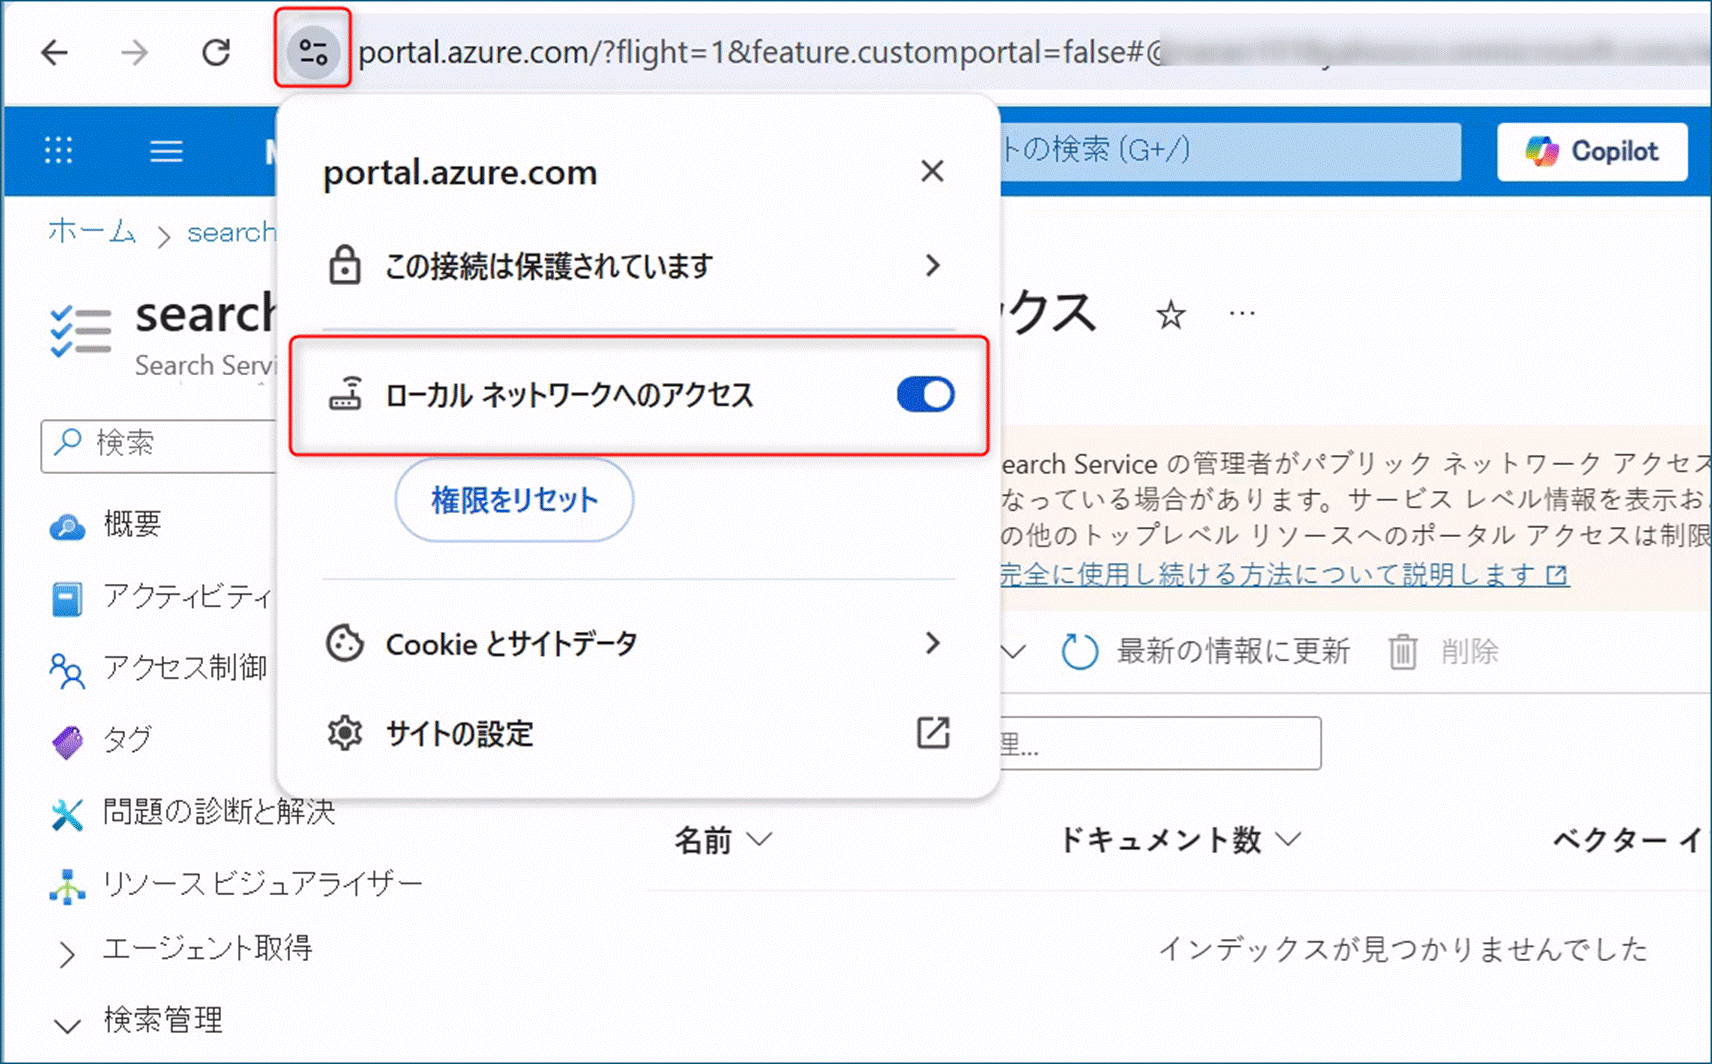Screen dimensions: 1712x1064
Task: Open タグ in the sidebar
Action: (x=125, y=740)
